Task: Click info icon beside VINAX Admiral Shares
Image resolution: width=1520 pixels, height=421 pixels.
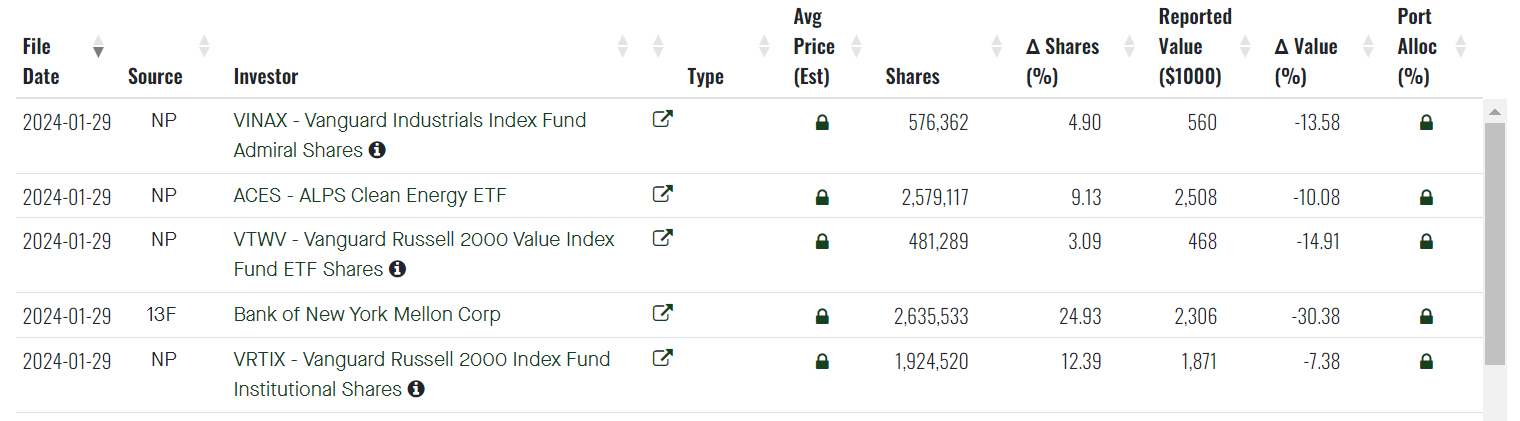Action: [377, 150]
